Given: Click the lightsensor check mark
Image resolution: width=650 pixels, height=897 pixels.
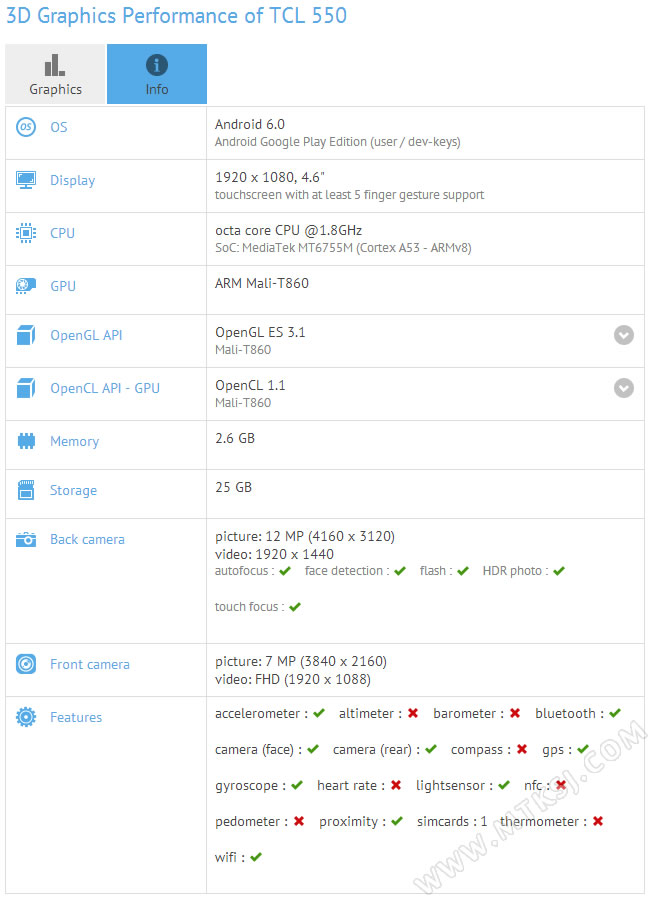Looking at the screenshot, I should 504,785.
